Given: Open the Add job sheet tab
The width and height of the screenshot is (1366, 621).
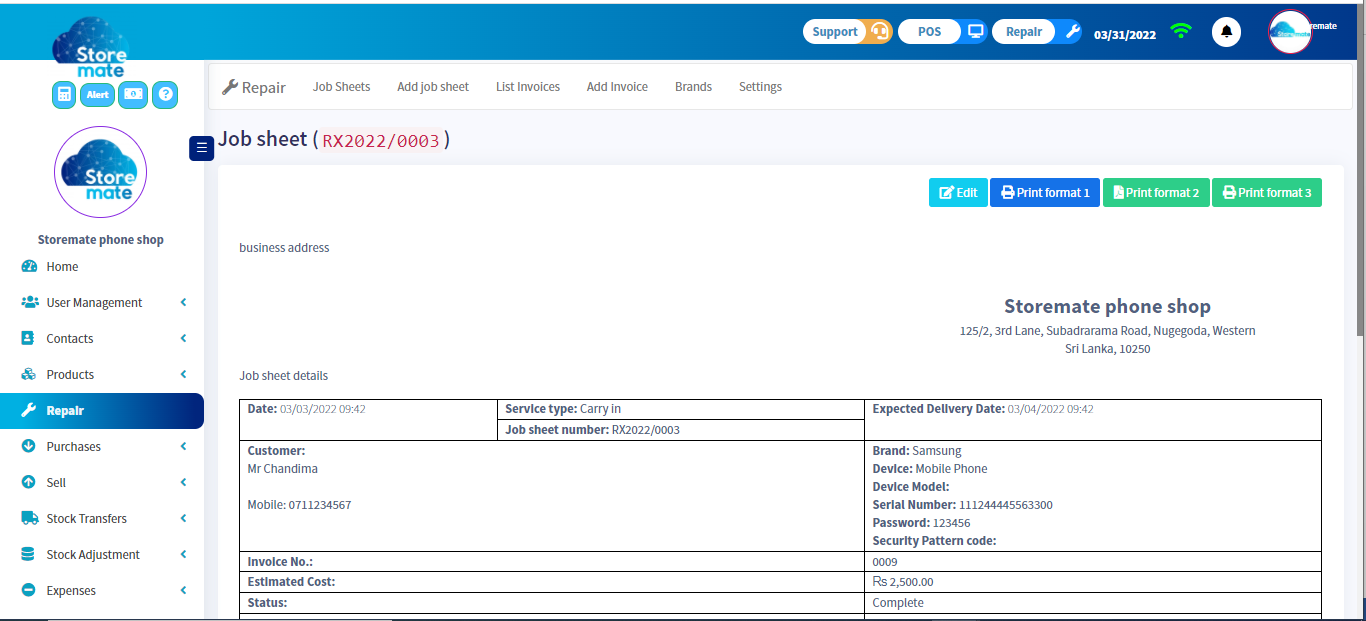Looking at the screenshot, I should [433, 87].
